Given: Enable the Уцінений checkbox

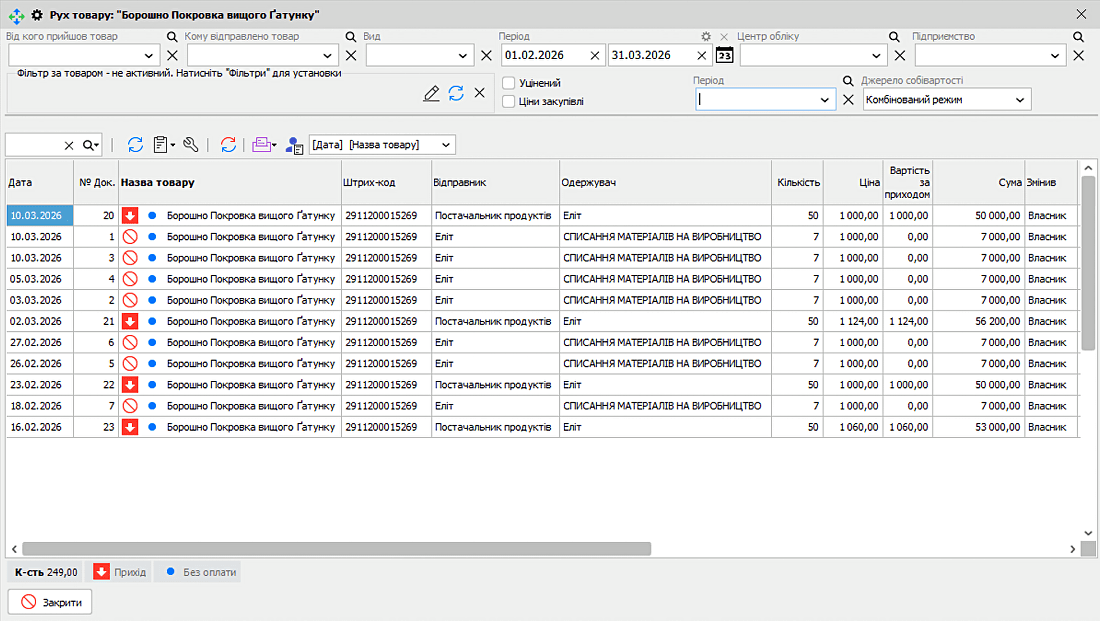Looking at the screenshot, I should (x=509, y=83).
